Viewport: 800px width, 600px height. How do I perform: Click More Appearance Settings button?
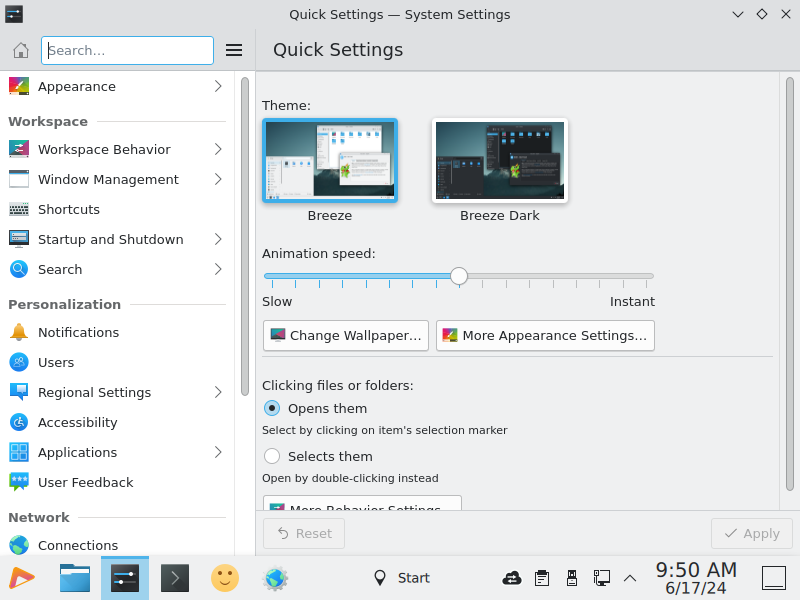pyautogui.click(x=545, y=335)
